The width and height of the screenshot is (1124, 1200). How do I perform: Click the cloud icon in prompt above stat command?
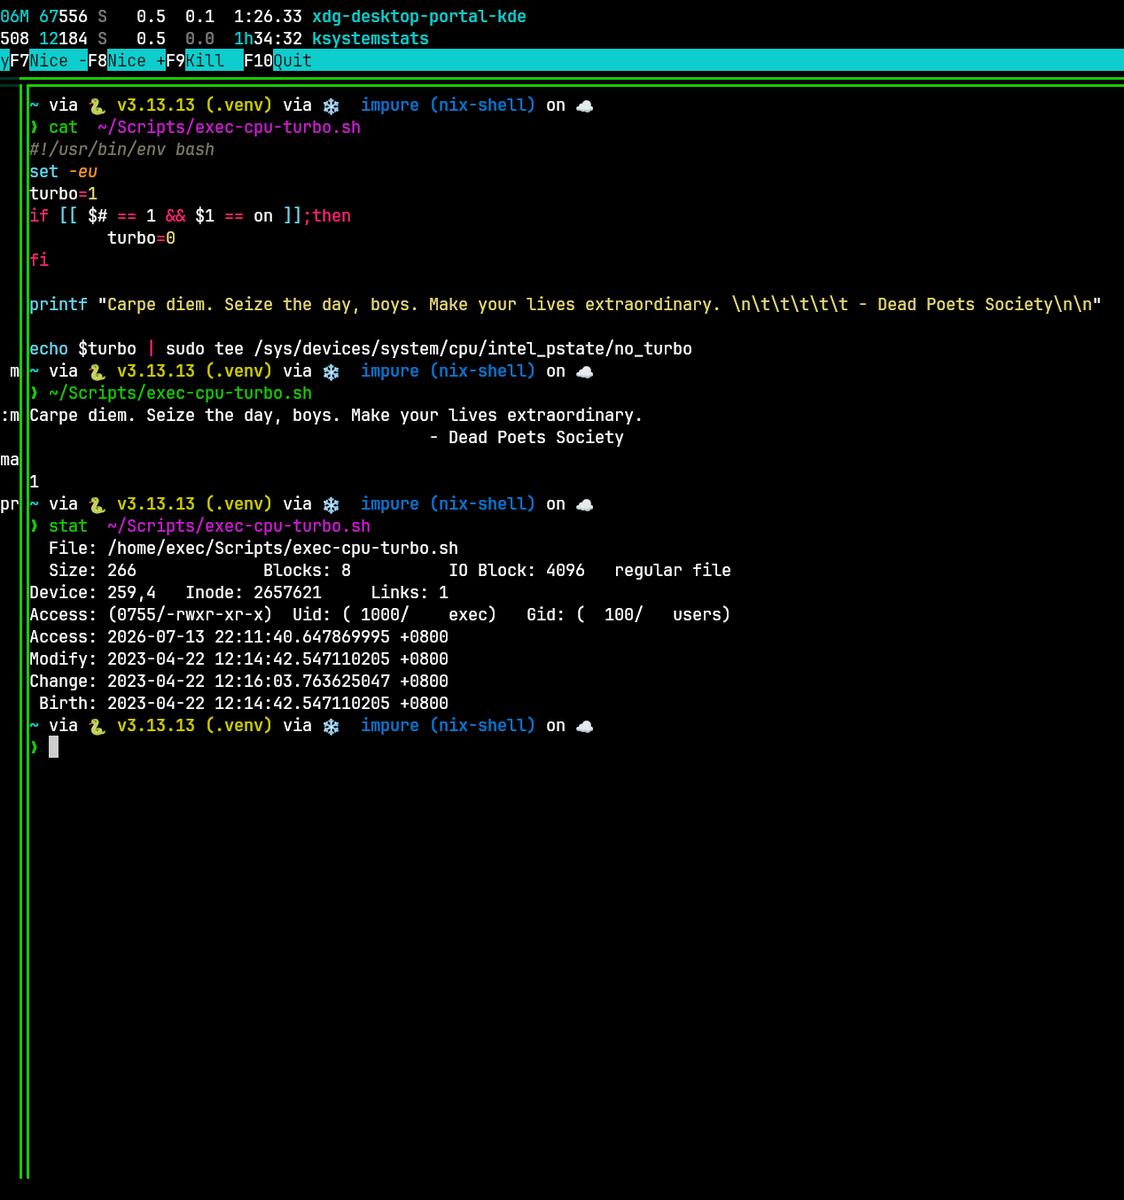(x=585, y=505)
